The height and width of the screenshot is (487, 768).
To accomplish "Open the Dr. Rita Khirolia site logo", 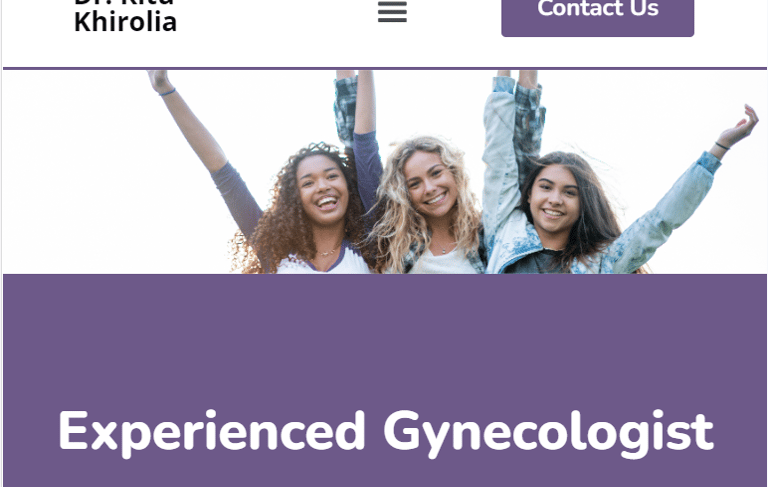I will 125,16.
